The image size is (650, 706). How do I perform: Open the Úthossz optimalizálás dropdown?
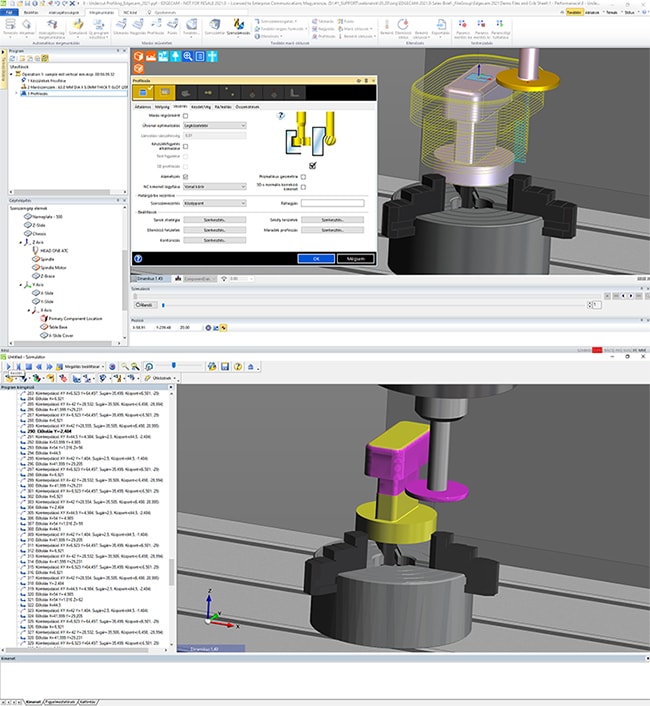[215, 126]
